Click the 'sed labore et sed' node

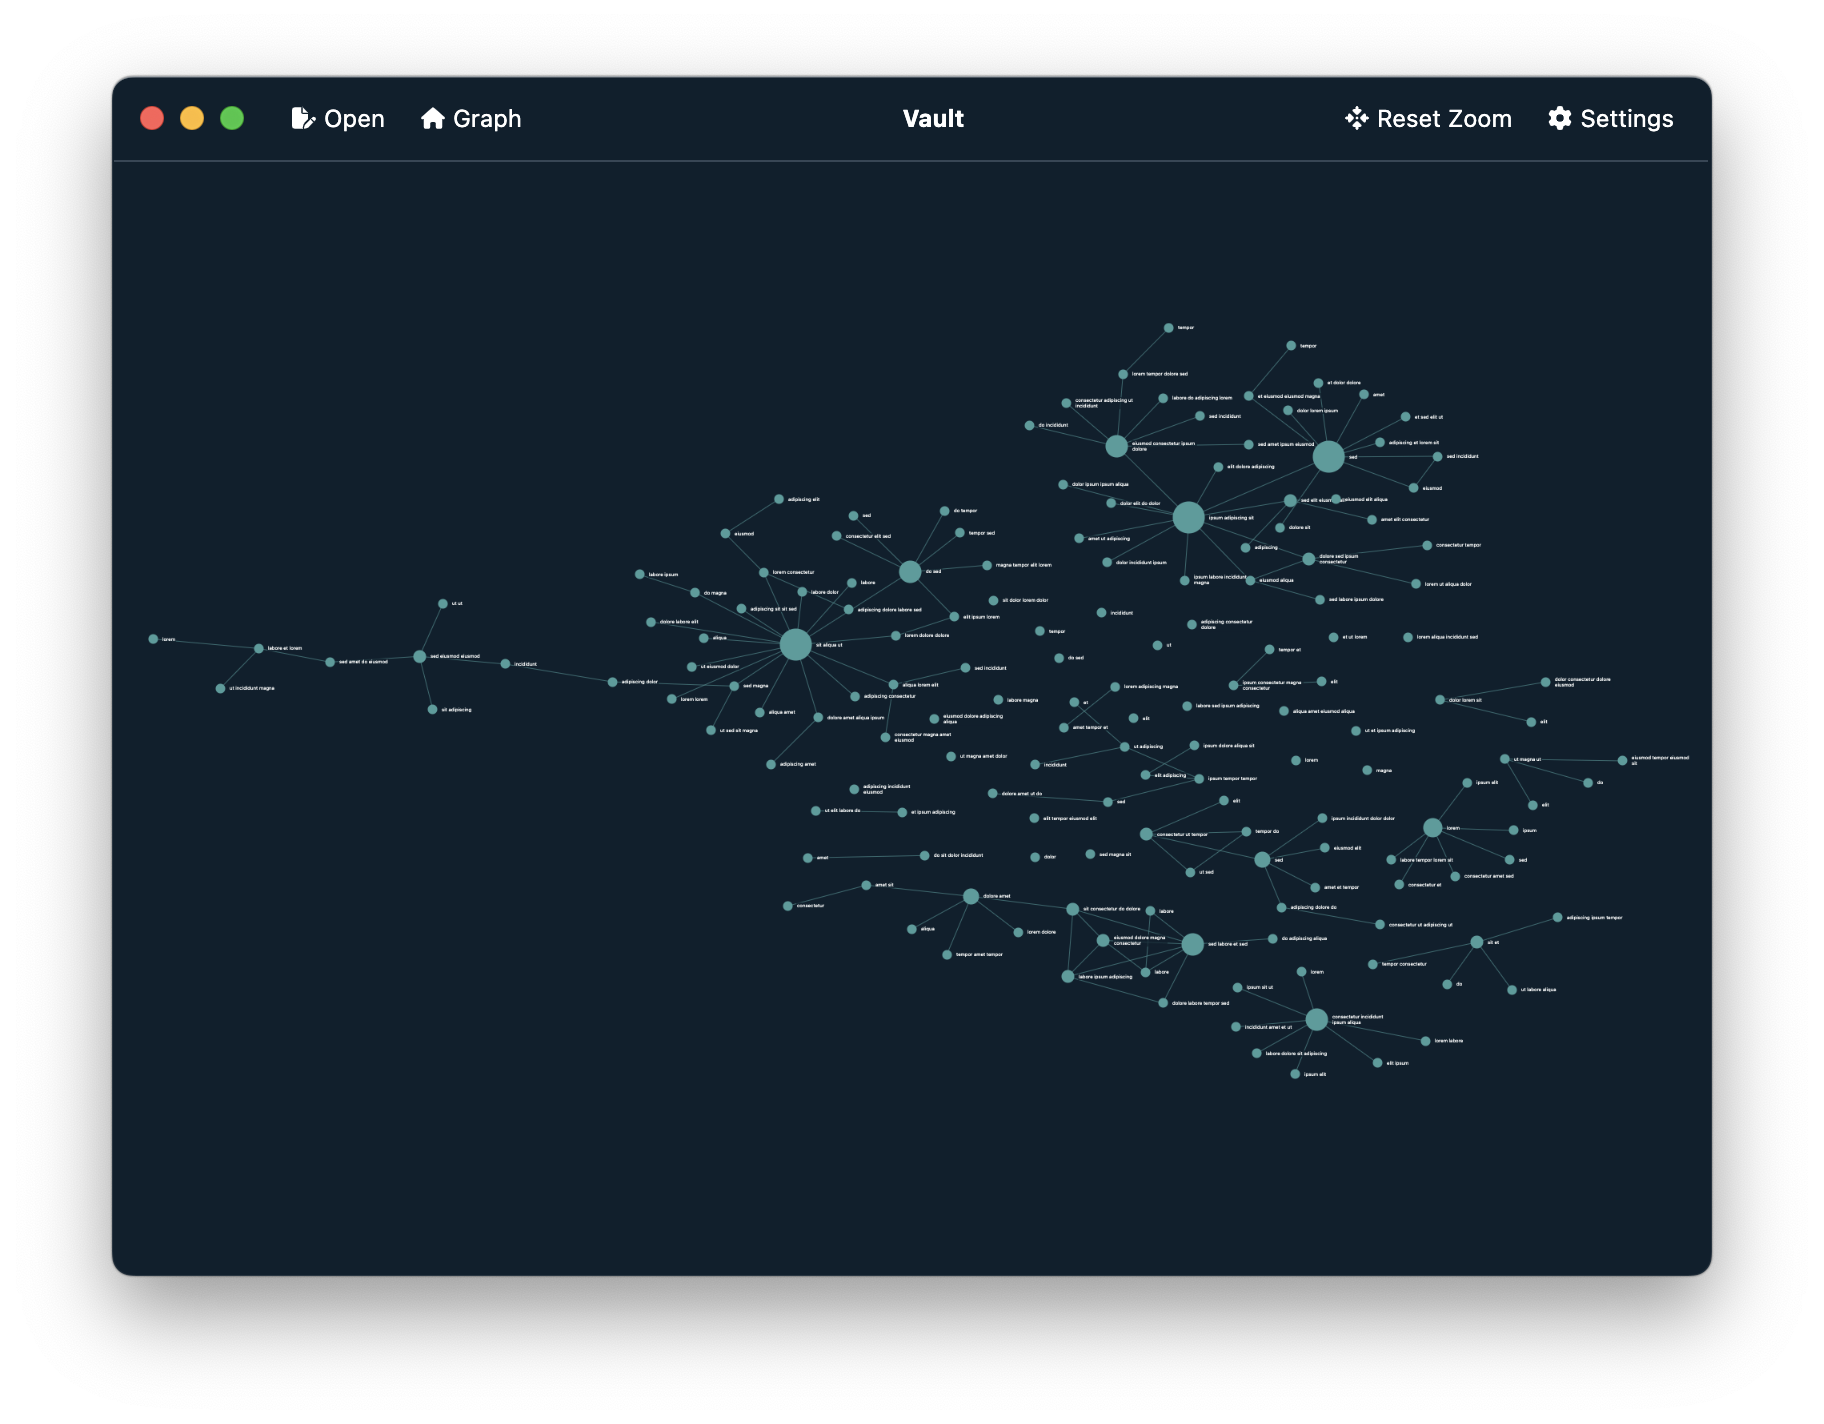(1192, 944)
